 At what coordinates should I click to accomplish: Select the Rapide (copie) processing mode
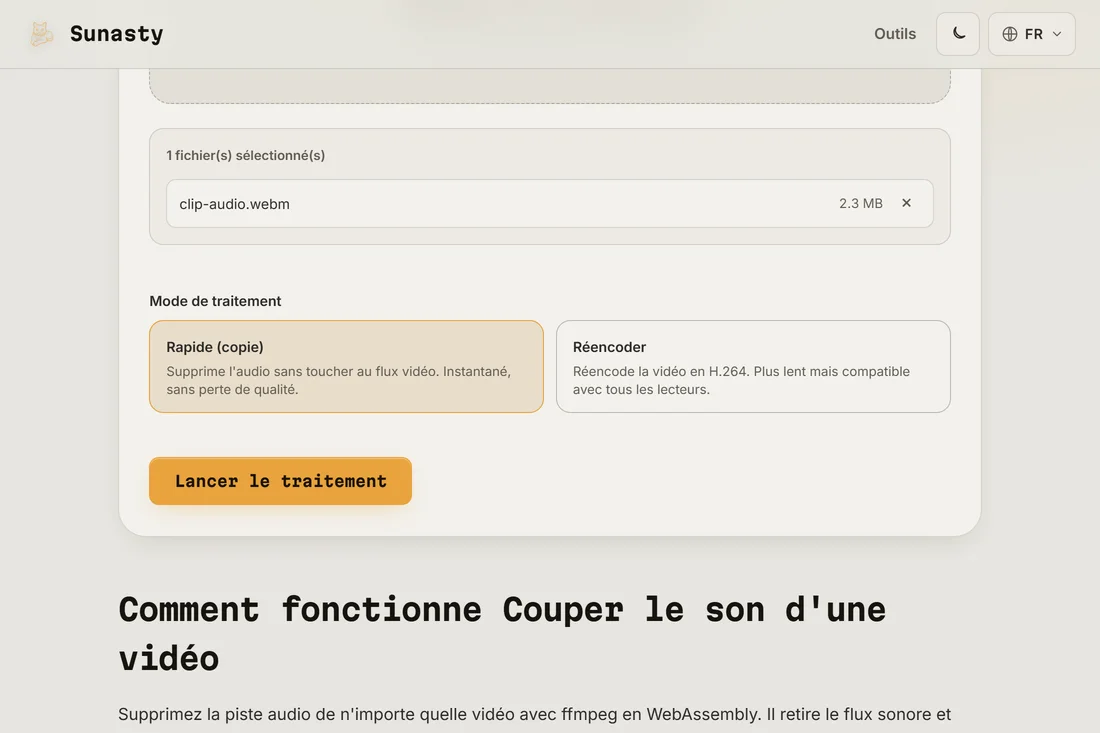tap(347, 366)
